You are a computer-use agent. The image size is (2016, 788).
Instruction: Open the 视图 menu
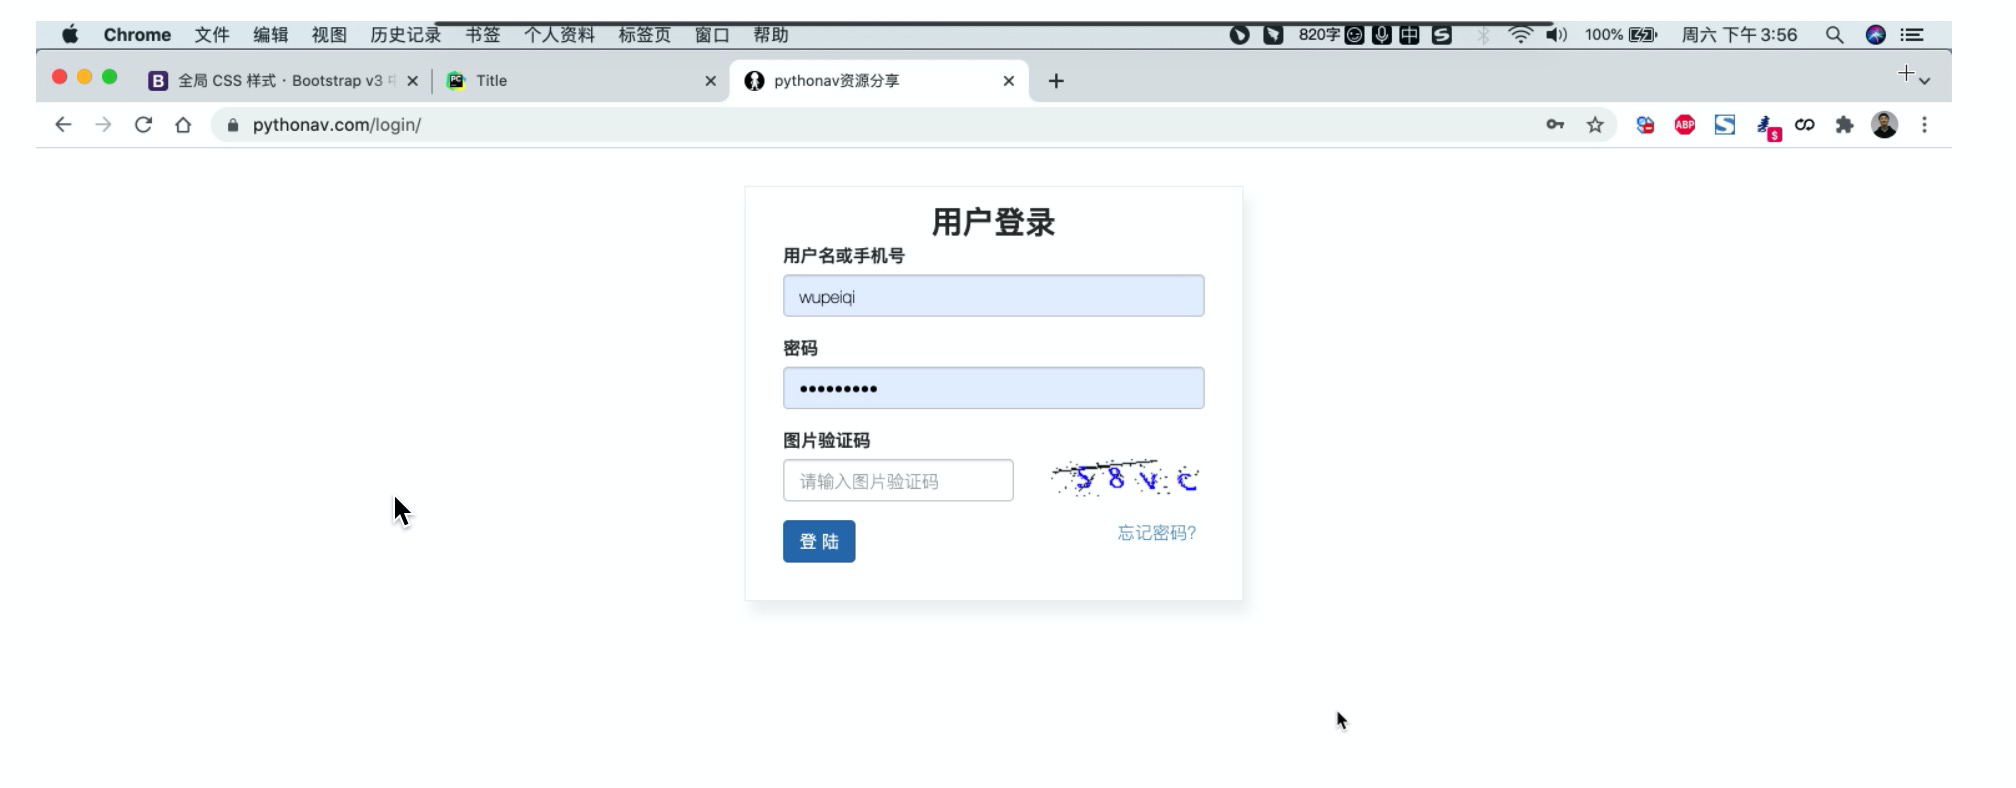(x=329, y=35)
